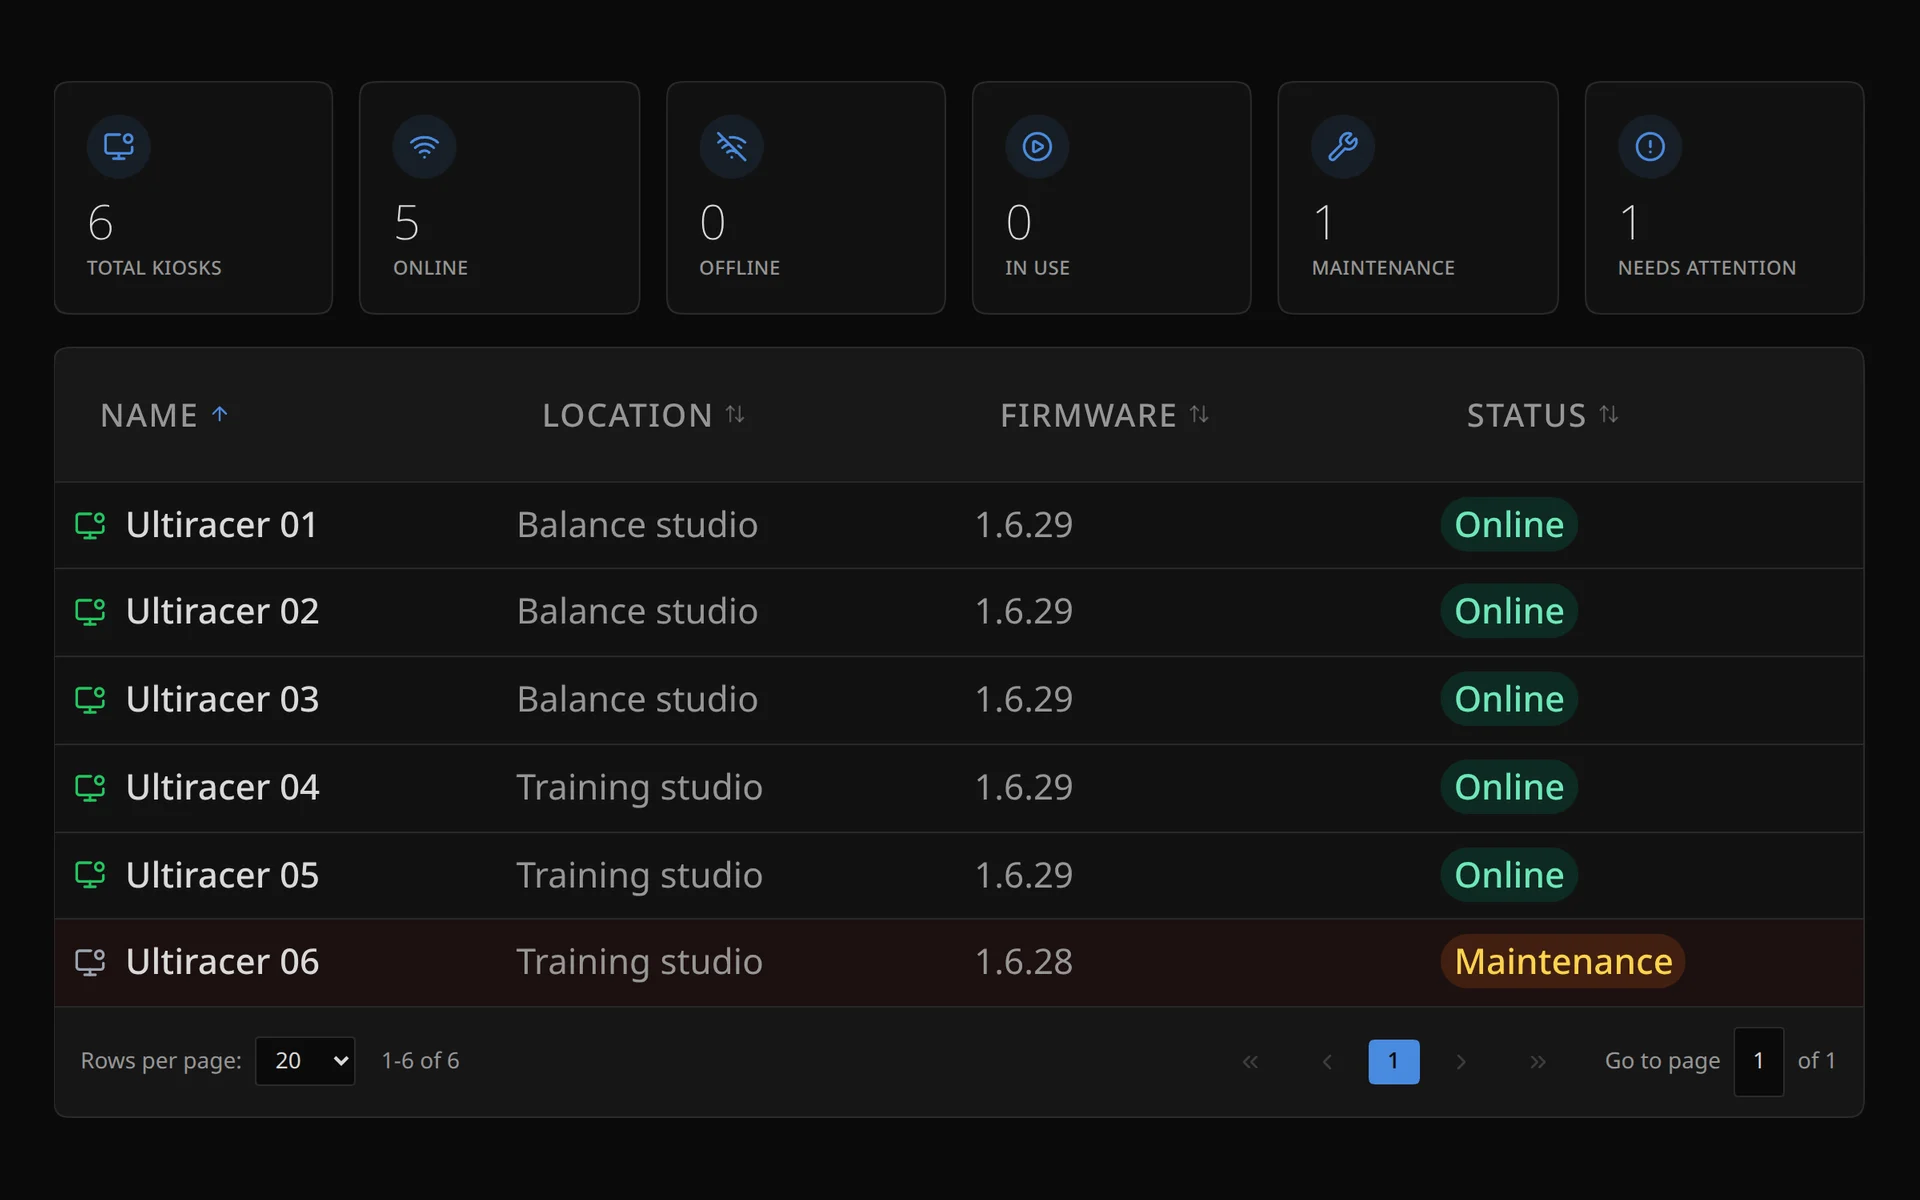The width and height of the screenshot is (1920, 1200).
Task: Click the Maintenance stat card label
Action: point(1383,268)
